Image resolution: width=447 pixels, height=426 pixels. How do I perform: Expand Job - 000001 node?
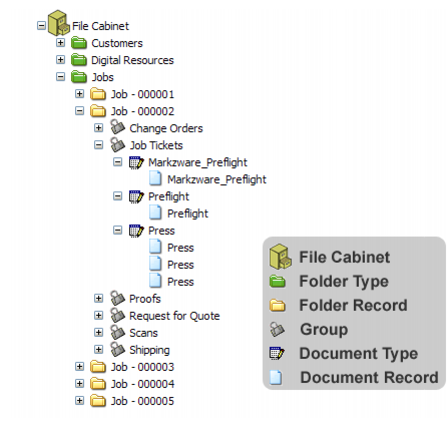[79, 94]
